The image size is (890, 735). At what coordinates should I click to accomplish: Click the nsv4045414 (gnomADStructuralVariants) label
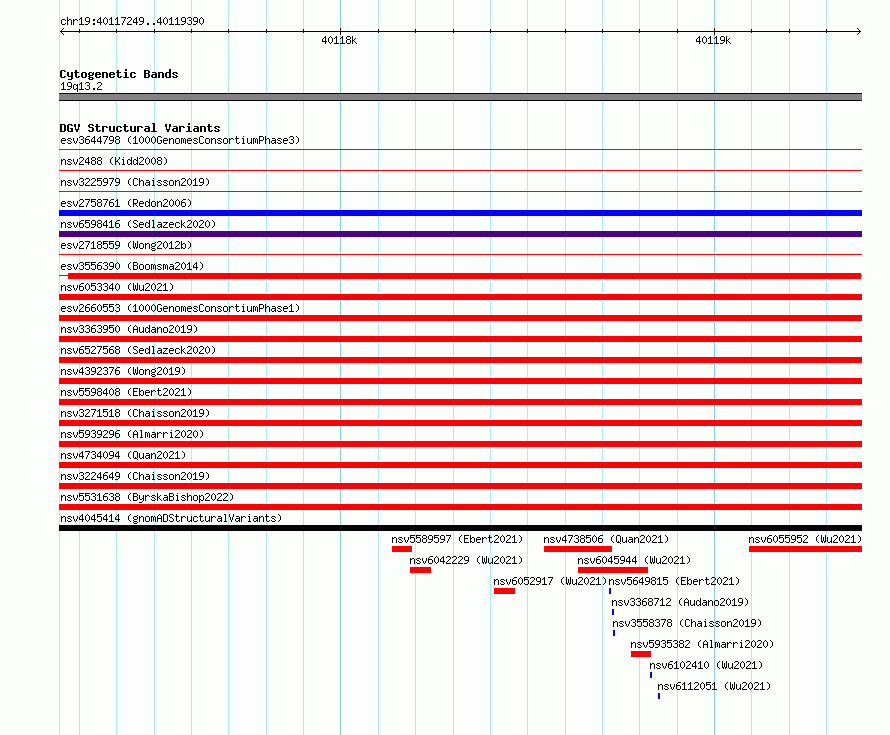point(171,518)
